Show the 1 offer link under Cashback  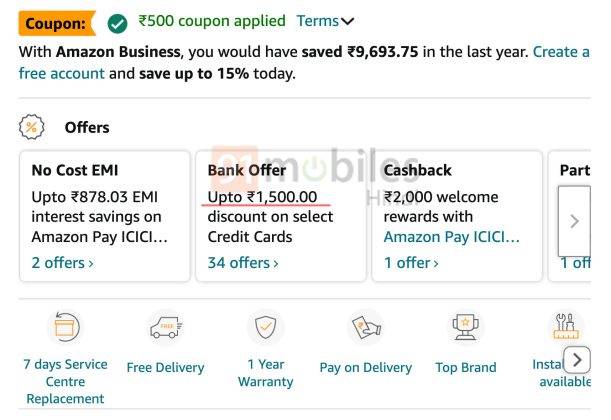pyautogui.click(x=411, y=263)
